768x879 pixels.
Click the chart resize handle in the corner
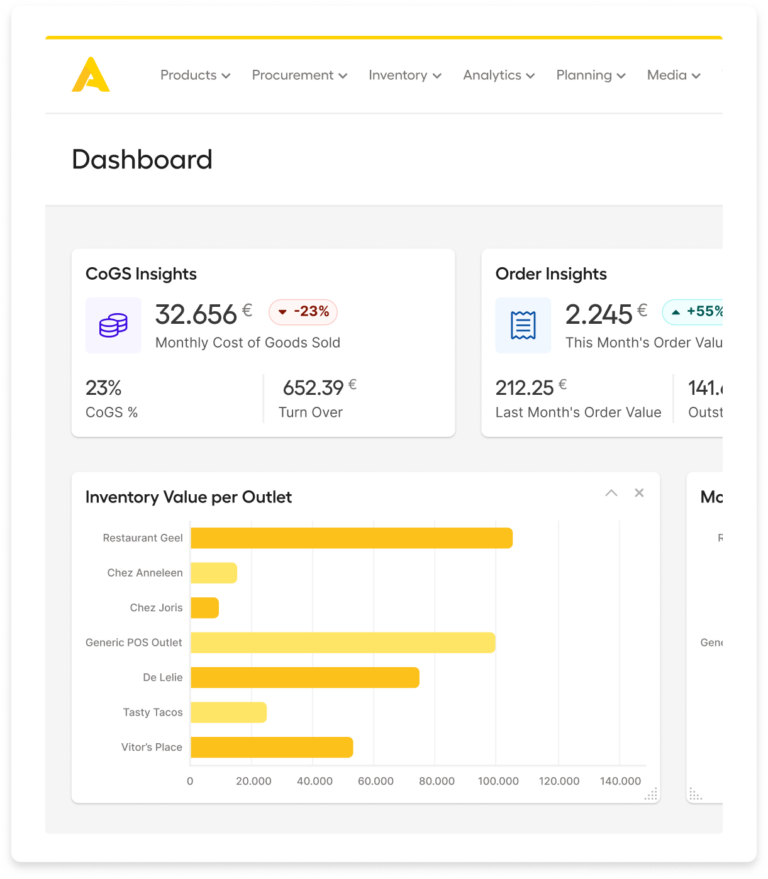pos(651,794)
